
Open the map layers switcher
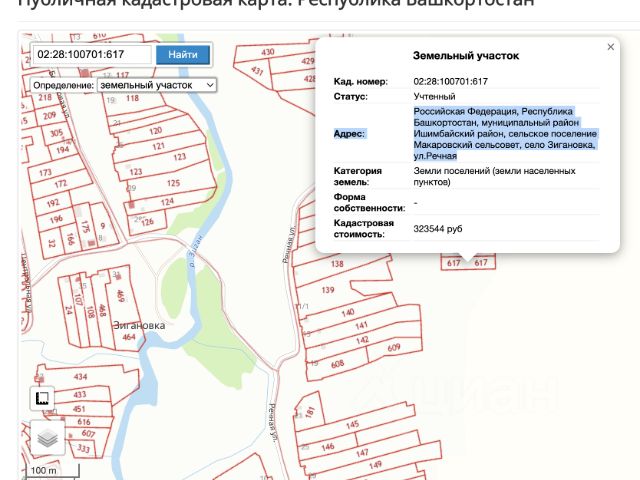[x=48, y=438]
